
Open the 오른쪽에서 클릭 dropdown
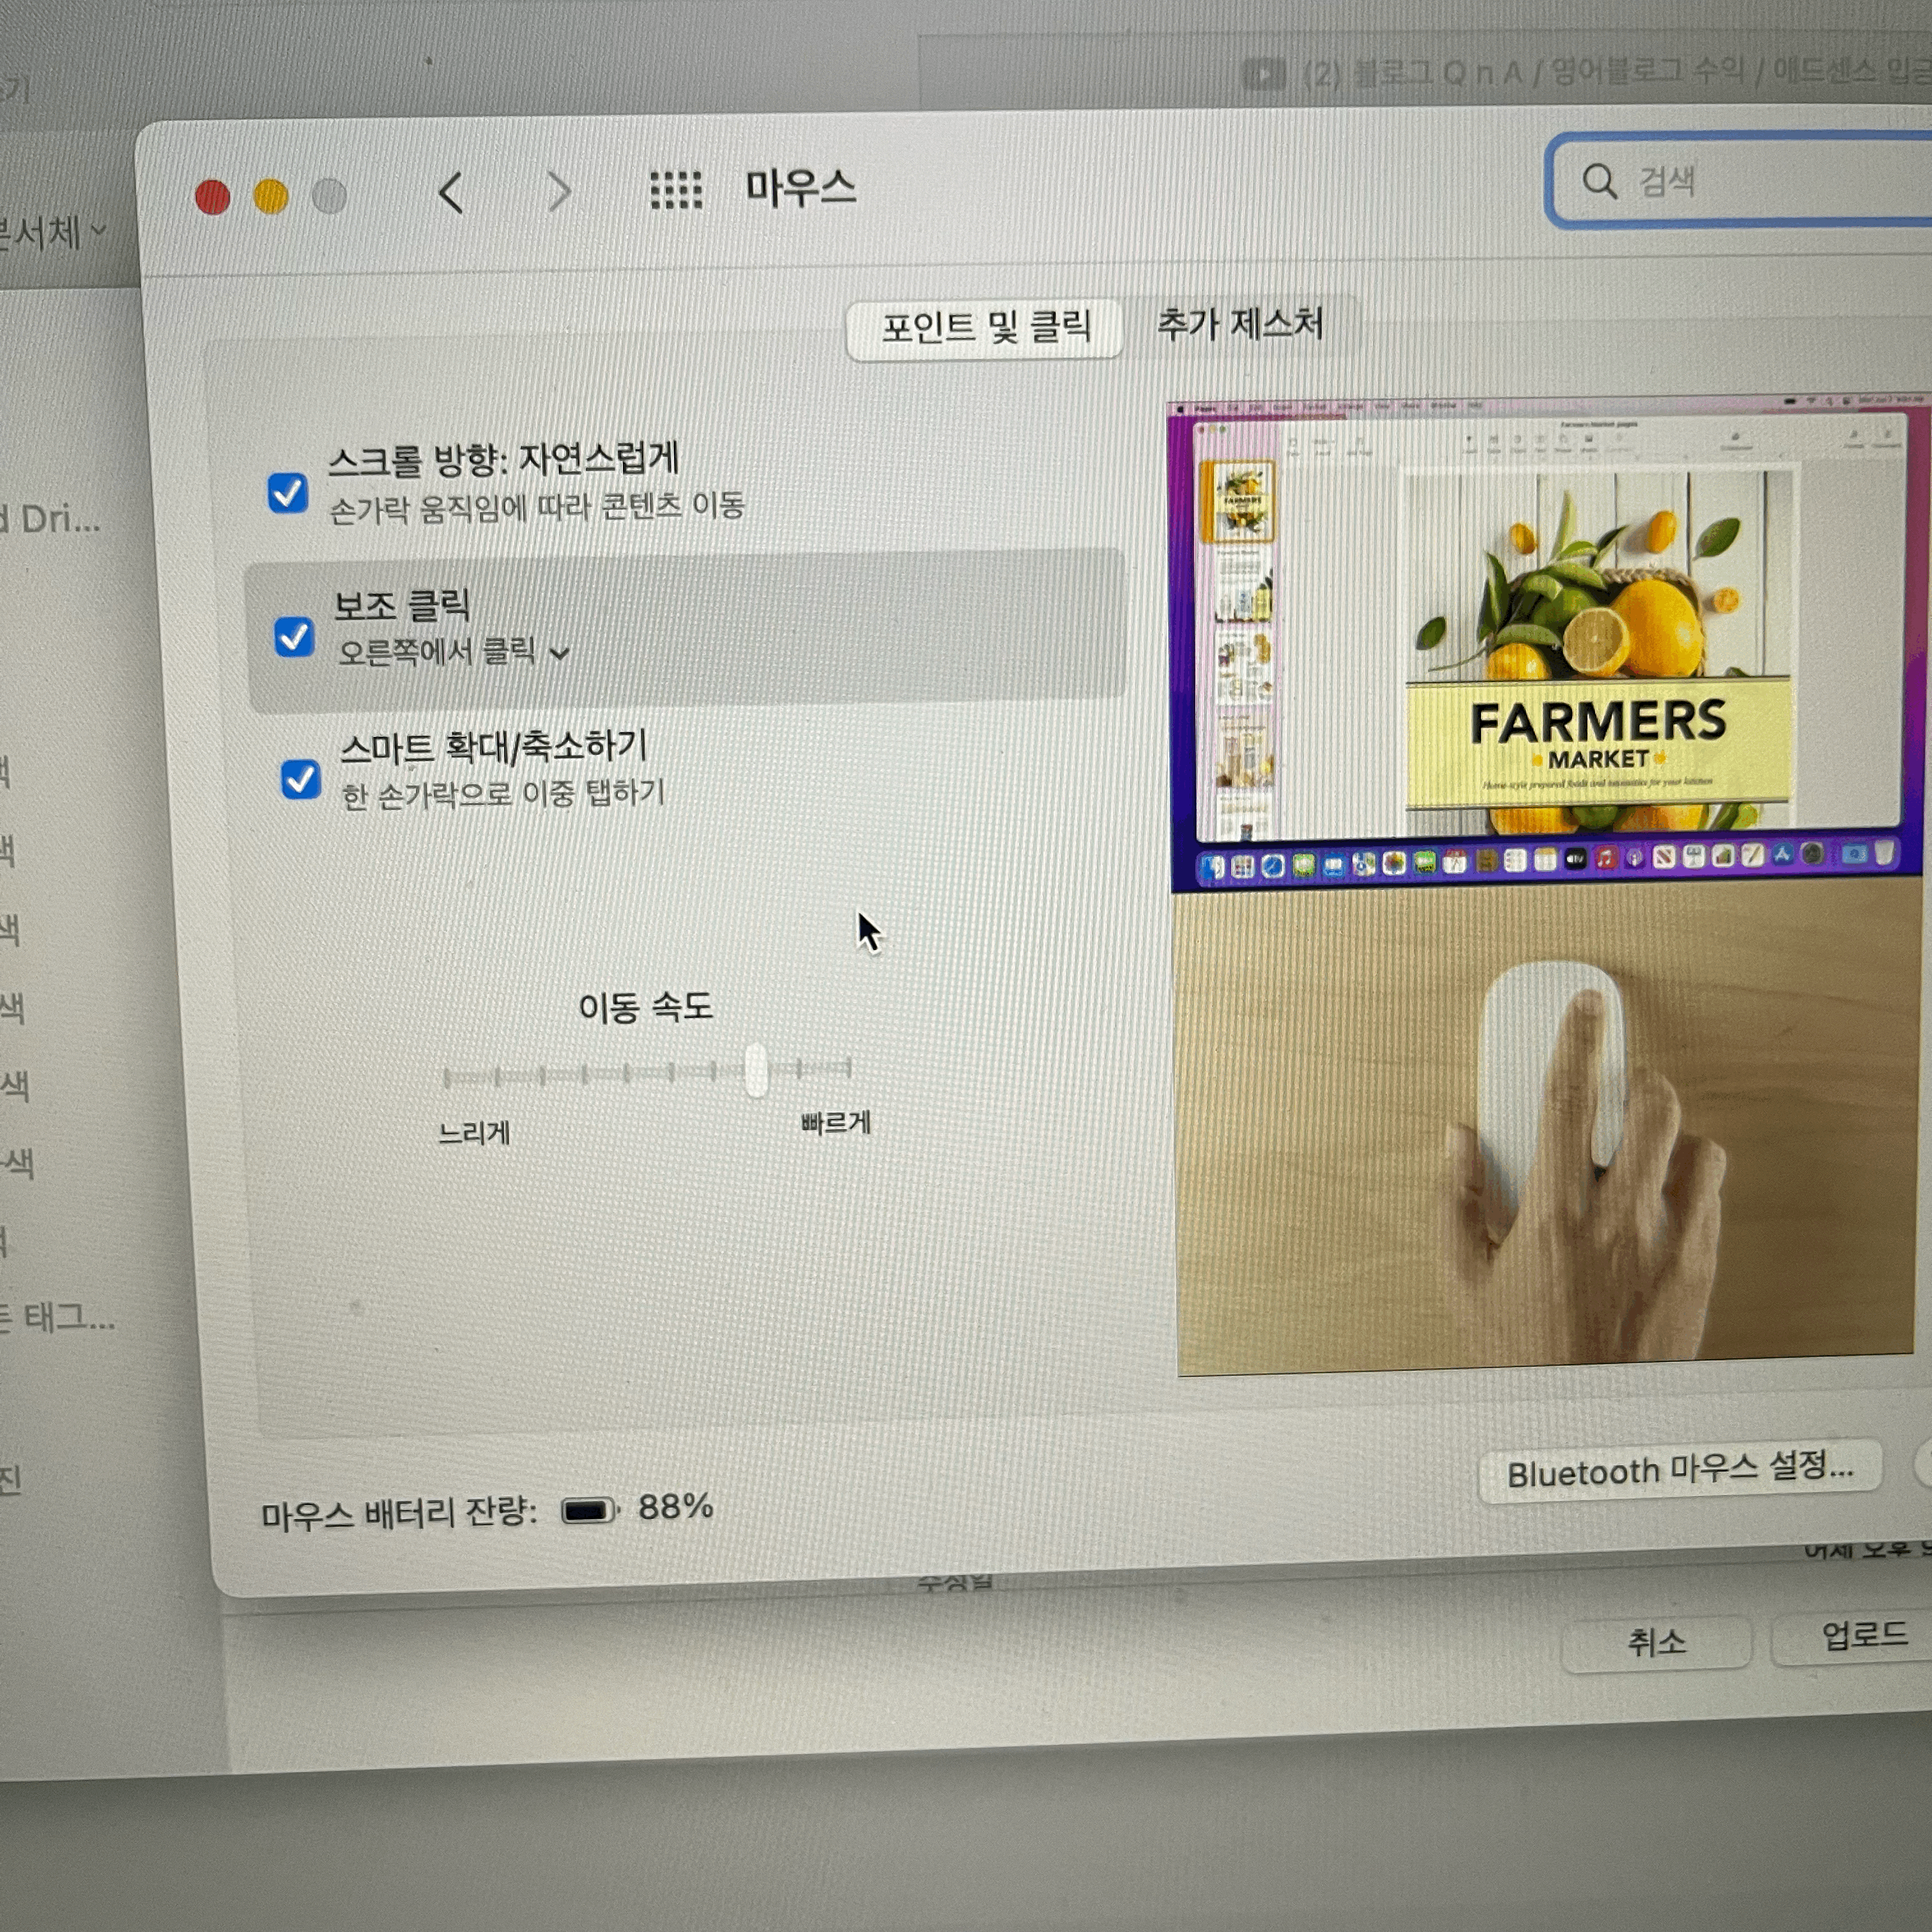455,653
